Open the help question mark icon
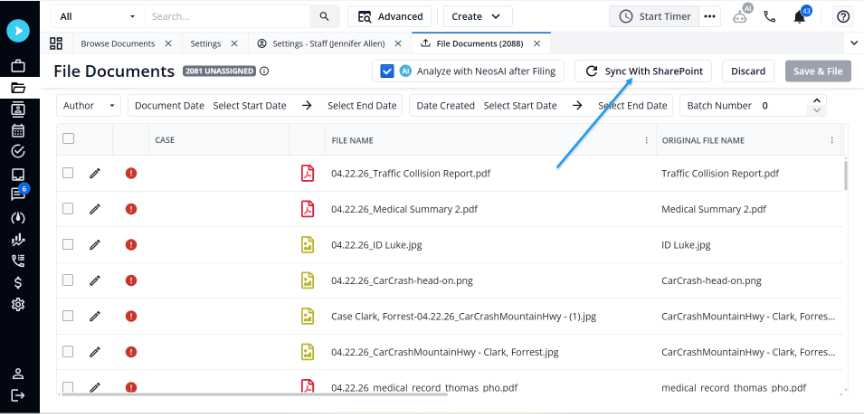Viewport: 864px width, 414px height. pos(843,17)
